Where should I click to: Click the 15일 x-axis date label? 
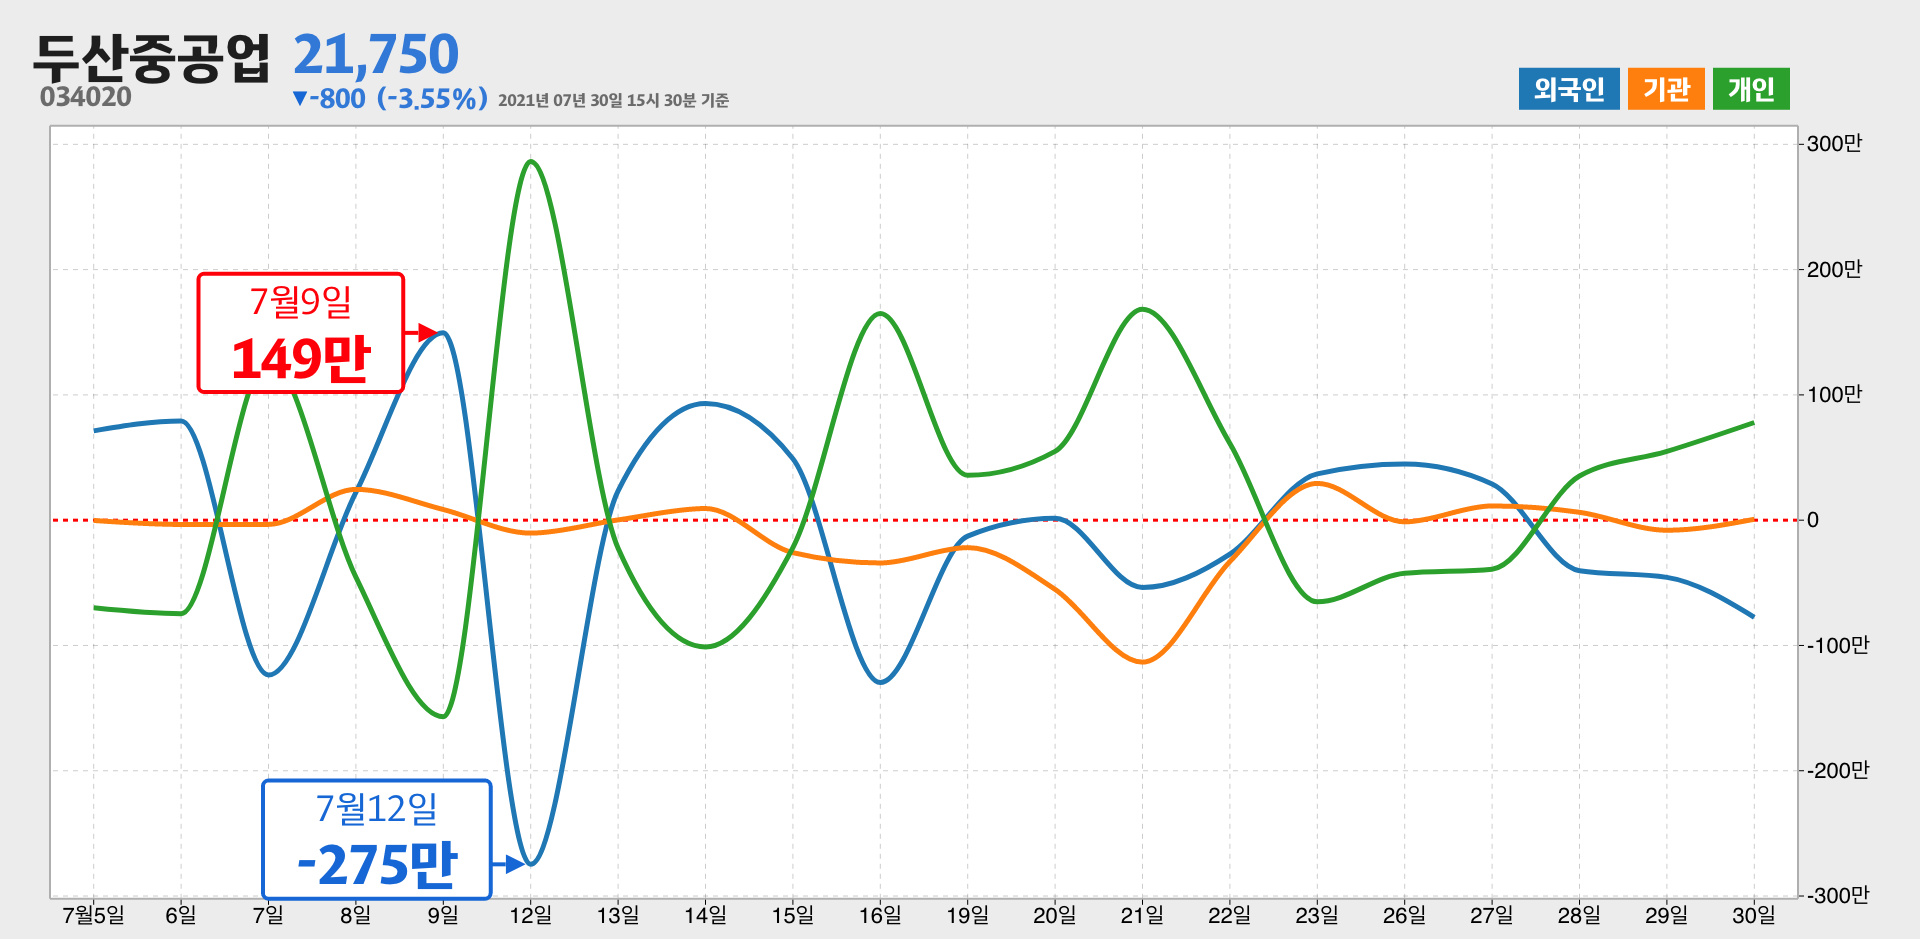point(793,915)
